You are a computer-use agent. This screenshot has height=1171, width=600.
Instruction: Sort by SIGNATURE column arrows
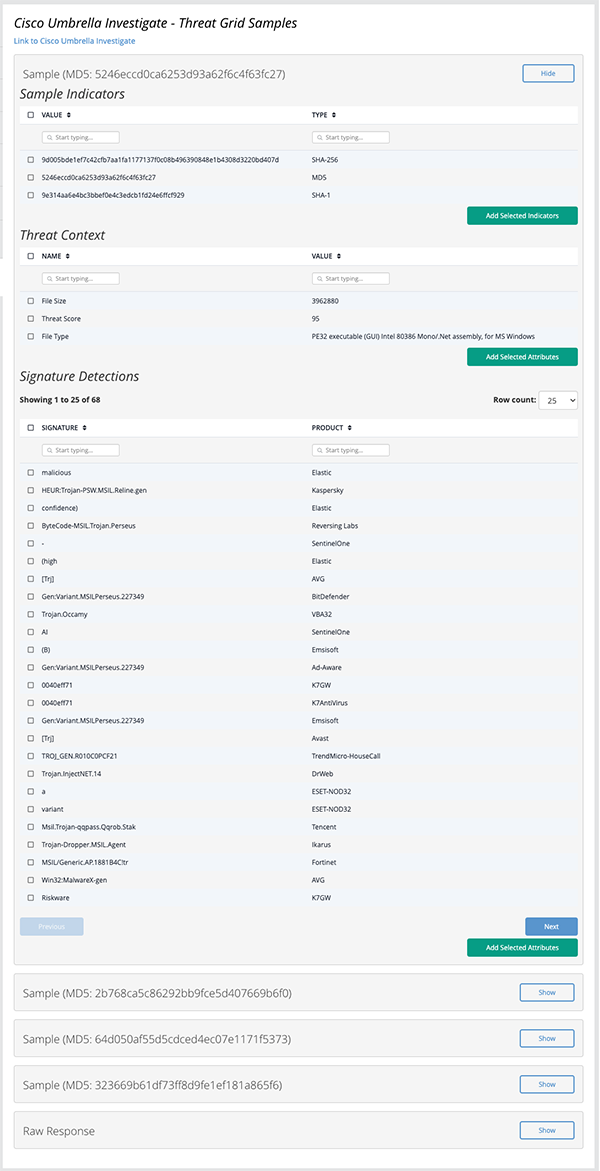[x=84, y=428]
